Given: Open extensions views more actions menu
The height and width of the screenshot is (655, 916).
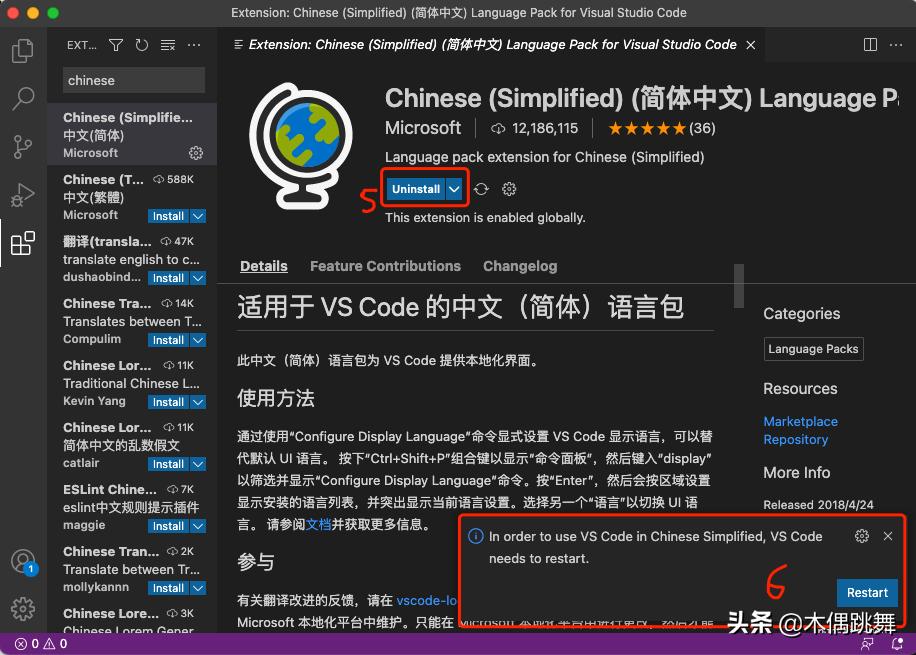Looking at the screenshot, I should [194, 45].
